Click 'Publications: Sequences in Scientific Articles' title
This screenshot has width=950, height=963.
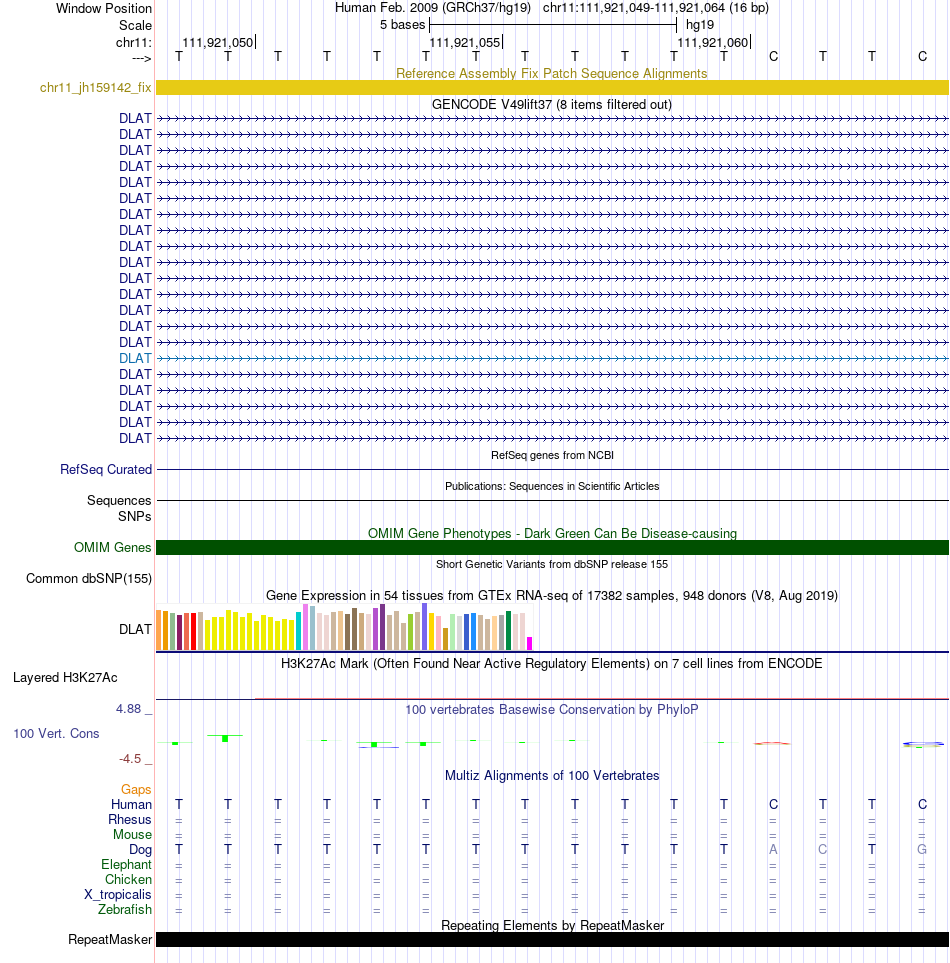pyautogui.click(x=552, y=486)
